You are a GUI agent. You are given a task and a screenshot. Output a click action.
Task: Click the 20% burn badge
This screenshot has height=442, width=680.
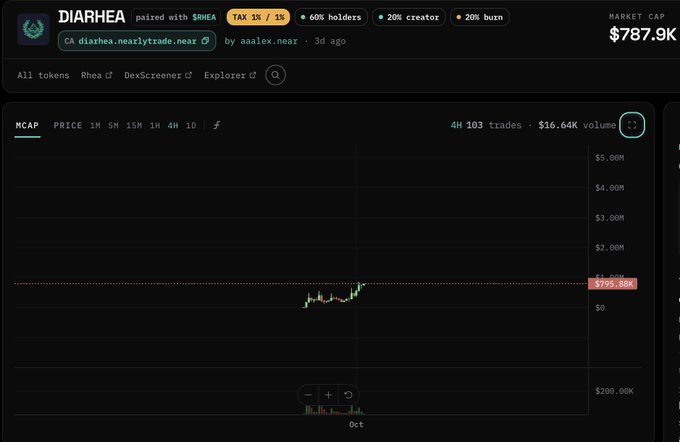[479, 17]
